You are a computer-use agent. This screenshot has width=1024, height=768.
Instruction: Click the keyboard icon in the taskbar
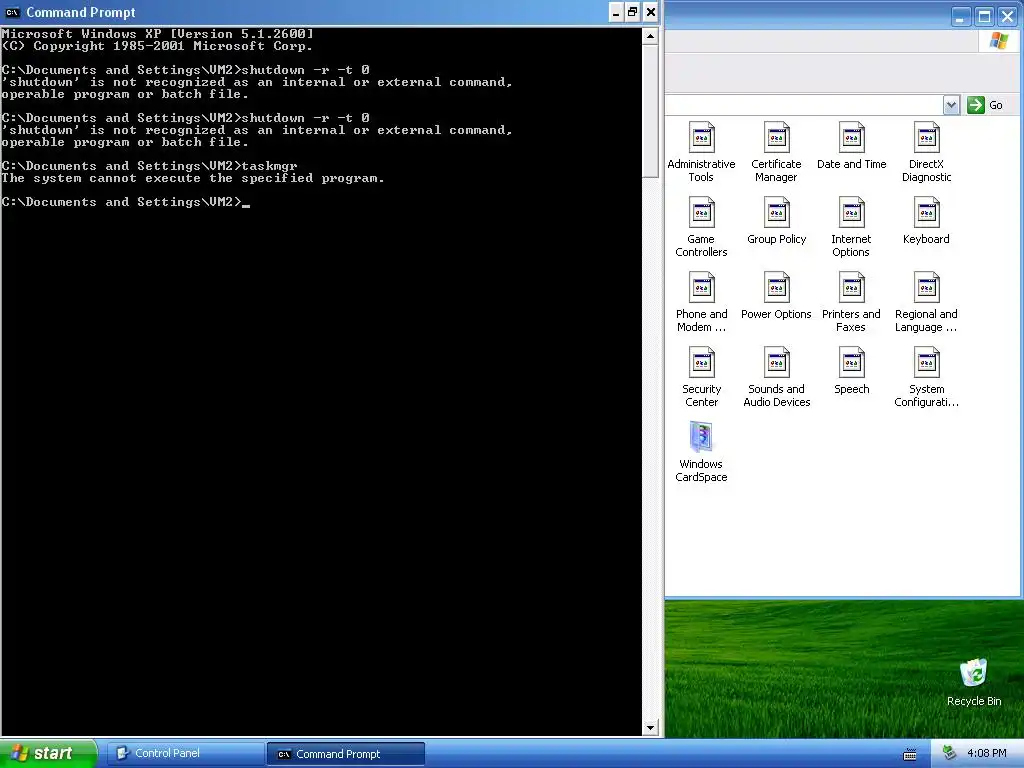point(909,754)
